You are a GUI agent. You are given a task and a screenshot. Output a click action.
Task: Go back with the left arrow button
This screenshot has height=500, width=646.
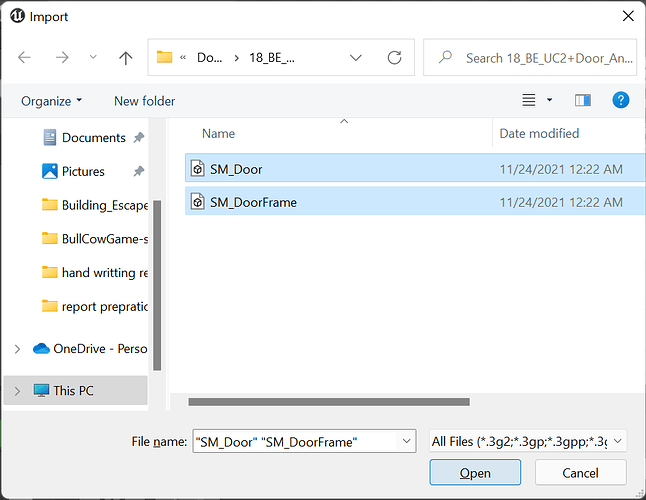pos(24,57)
